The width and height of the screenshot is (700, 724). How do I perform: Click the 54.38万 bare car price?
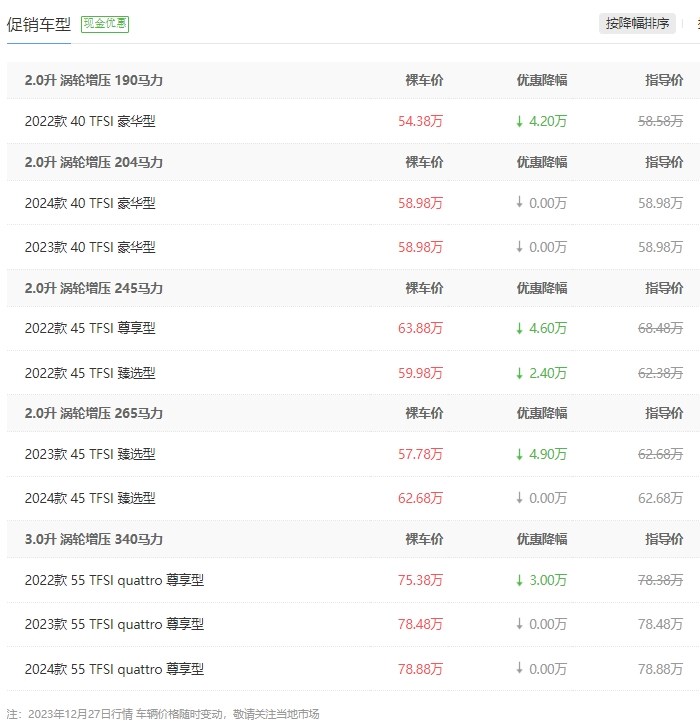tap(420, 121)
